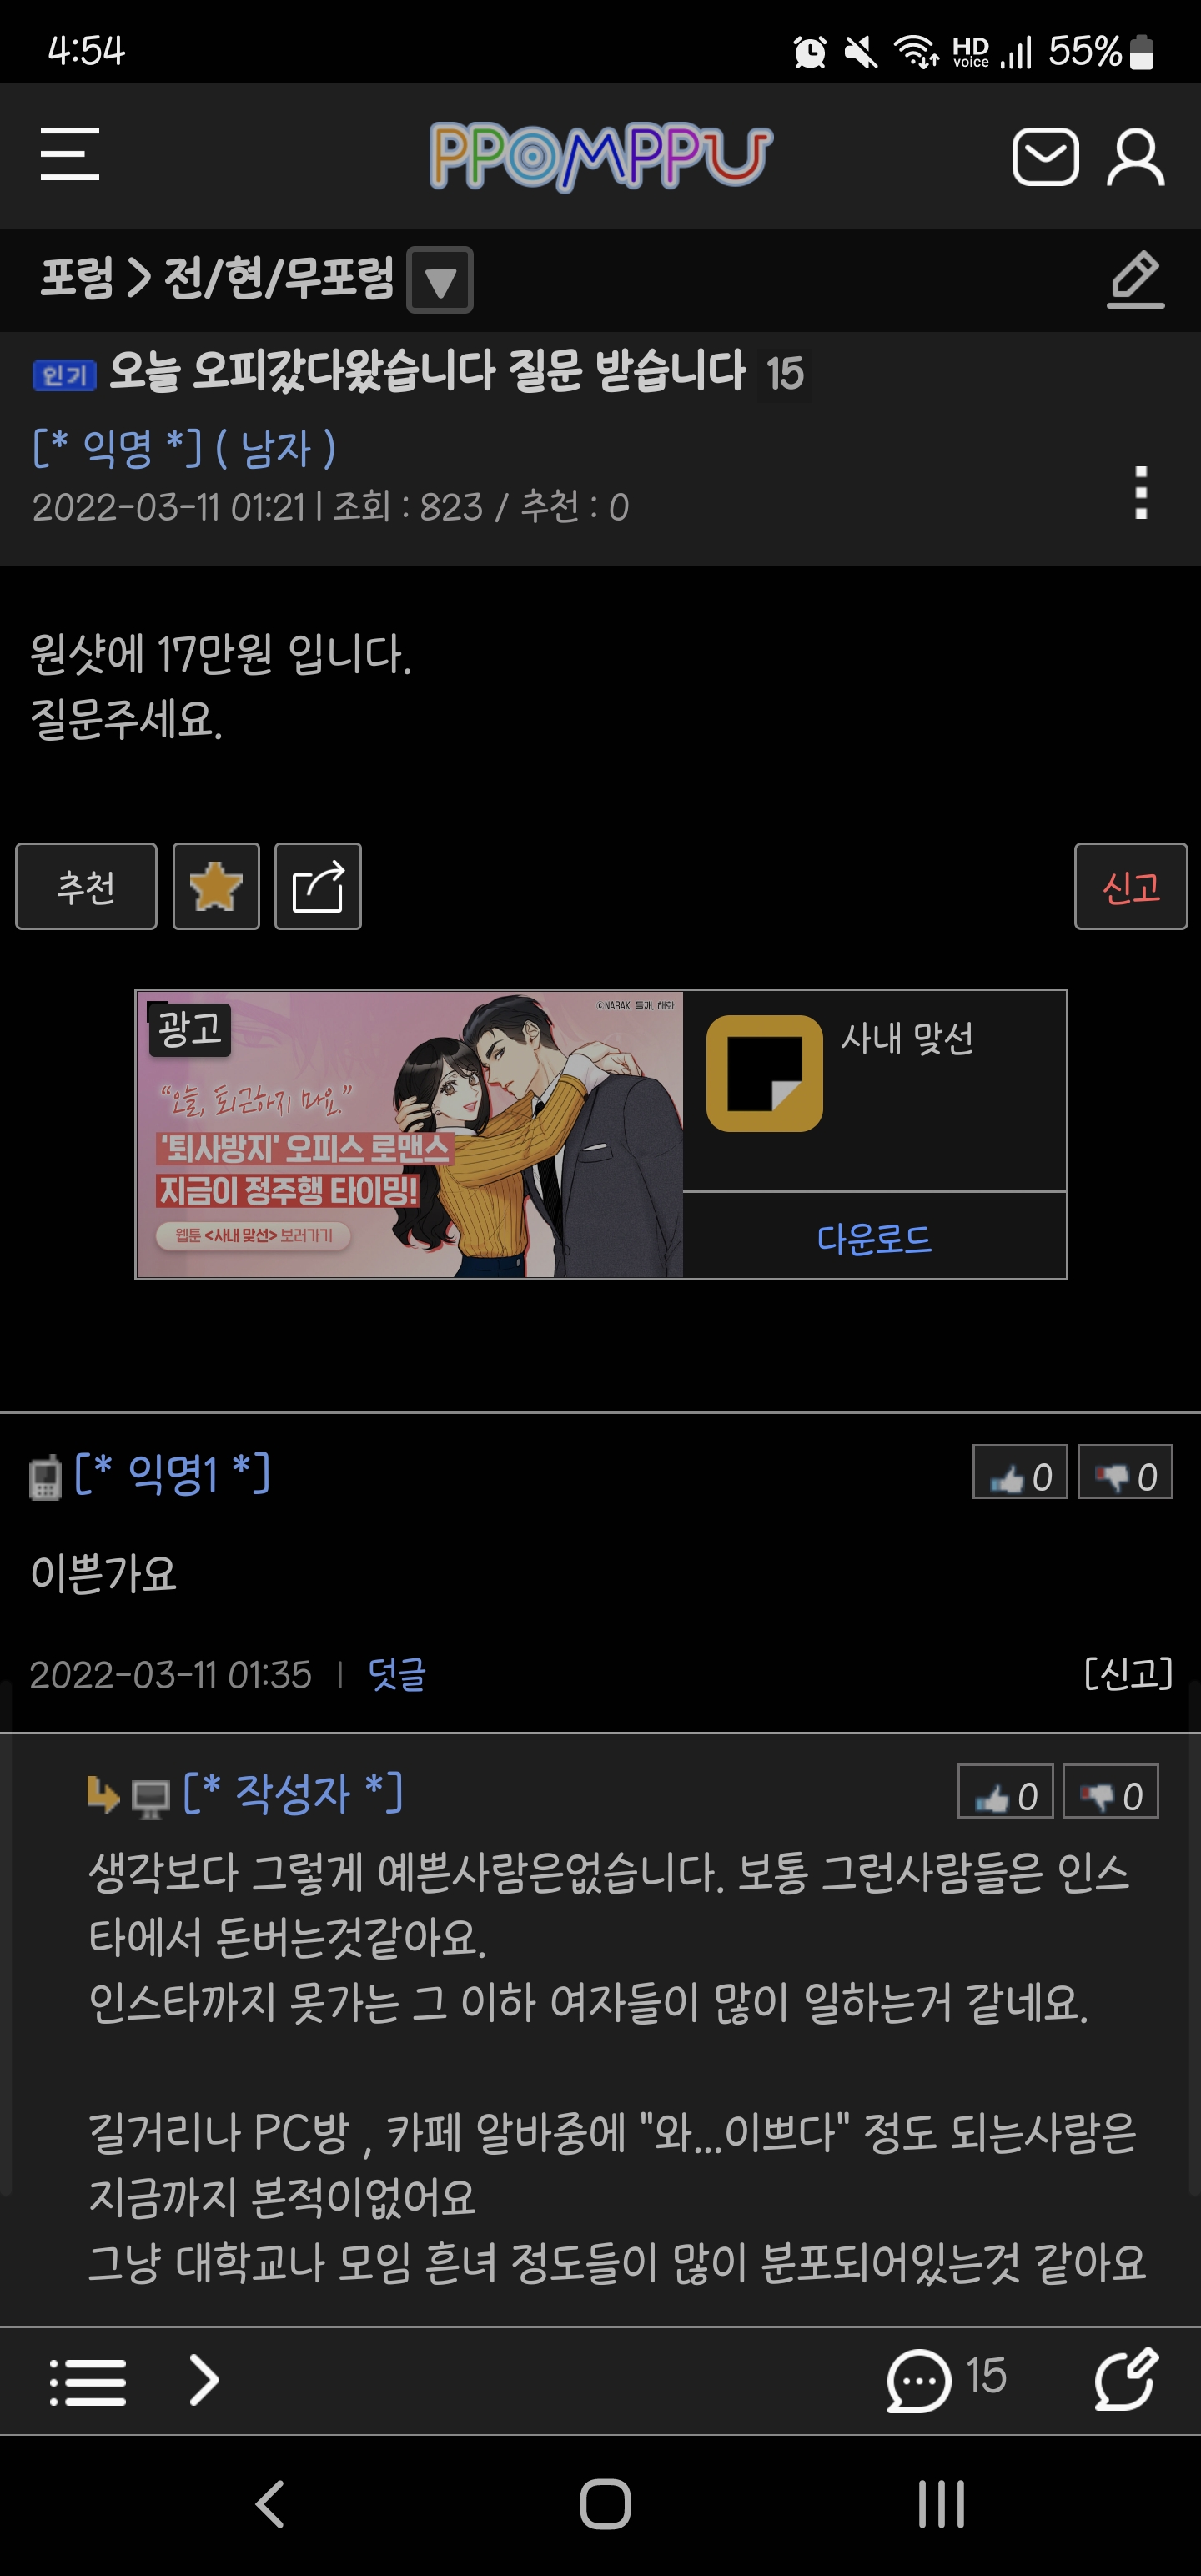Go to next post with chevron arrow
Screen dimensions: 1201x2576
coord(204,2381)
